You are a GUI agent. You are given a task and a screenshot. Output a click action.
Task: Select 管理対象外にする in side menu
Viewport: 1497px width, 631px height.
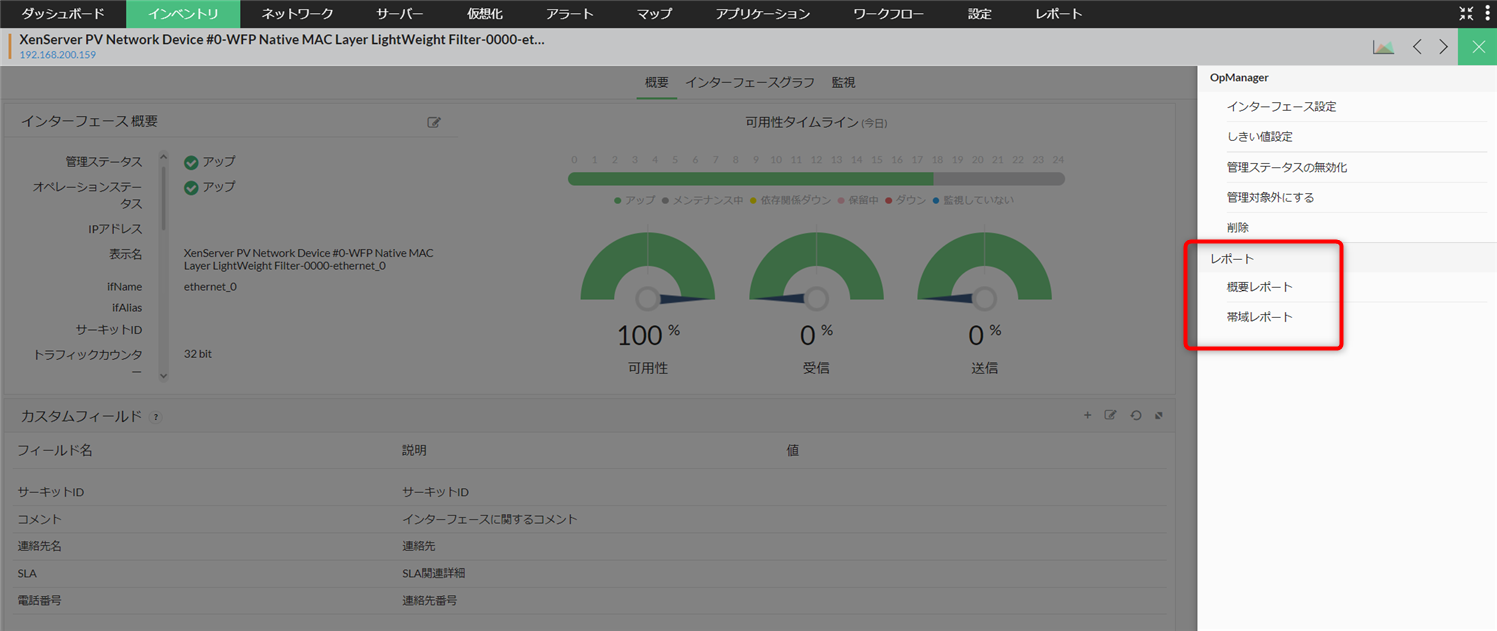(x=1270, y=197)
